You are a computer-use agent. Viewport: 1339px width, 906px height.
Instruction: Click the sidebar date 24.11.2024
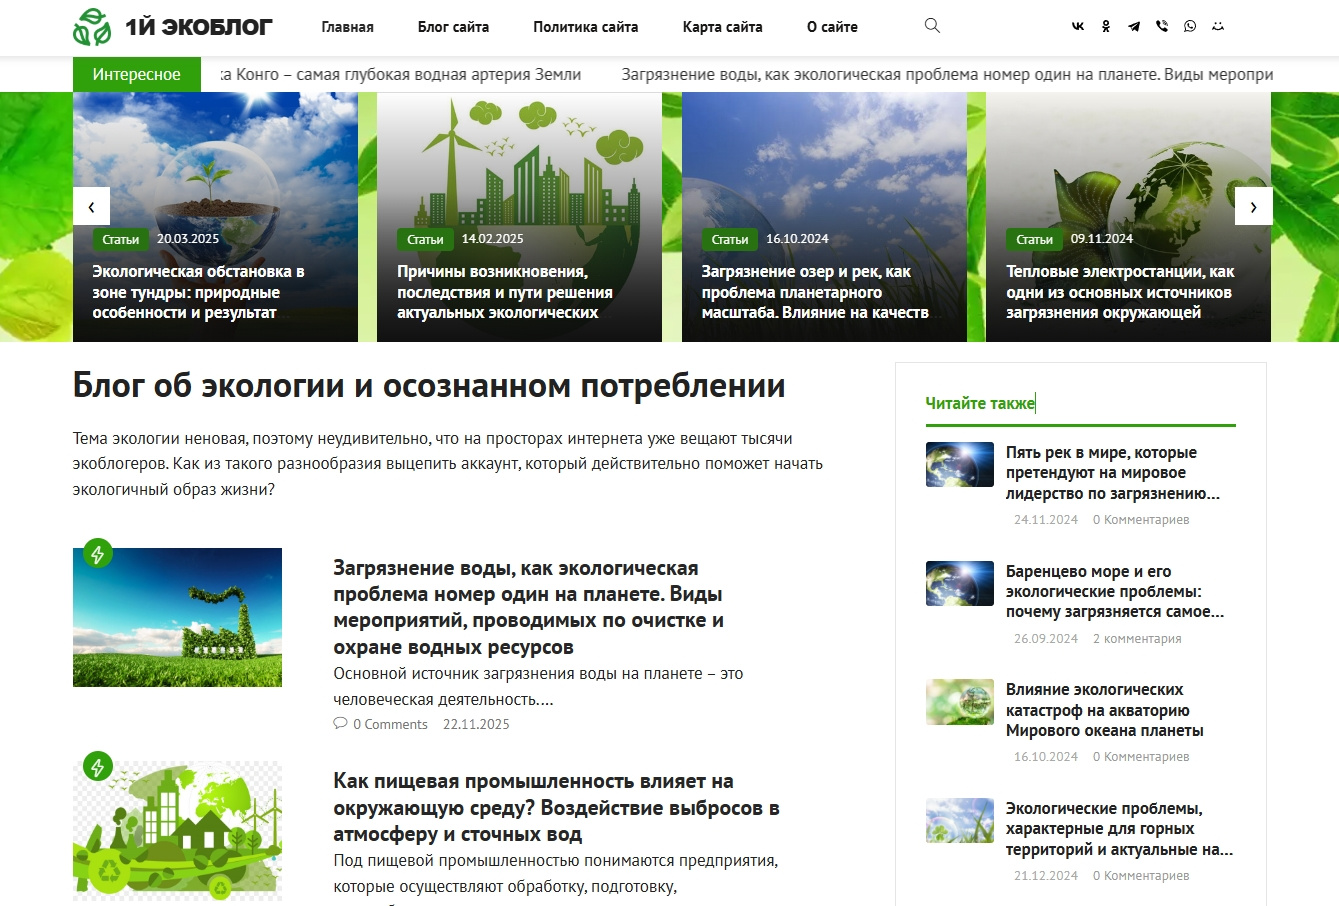tap(1046, 520)
